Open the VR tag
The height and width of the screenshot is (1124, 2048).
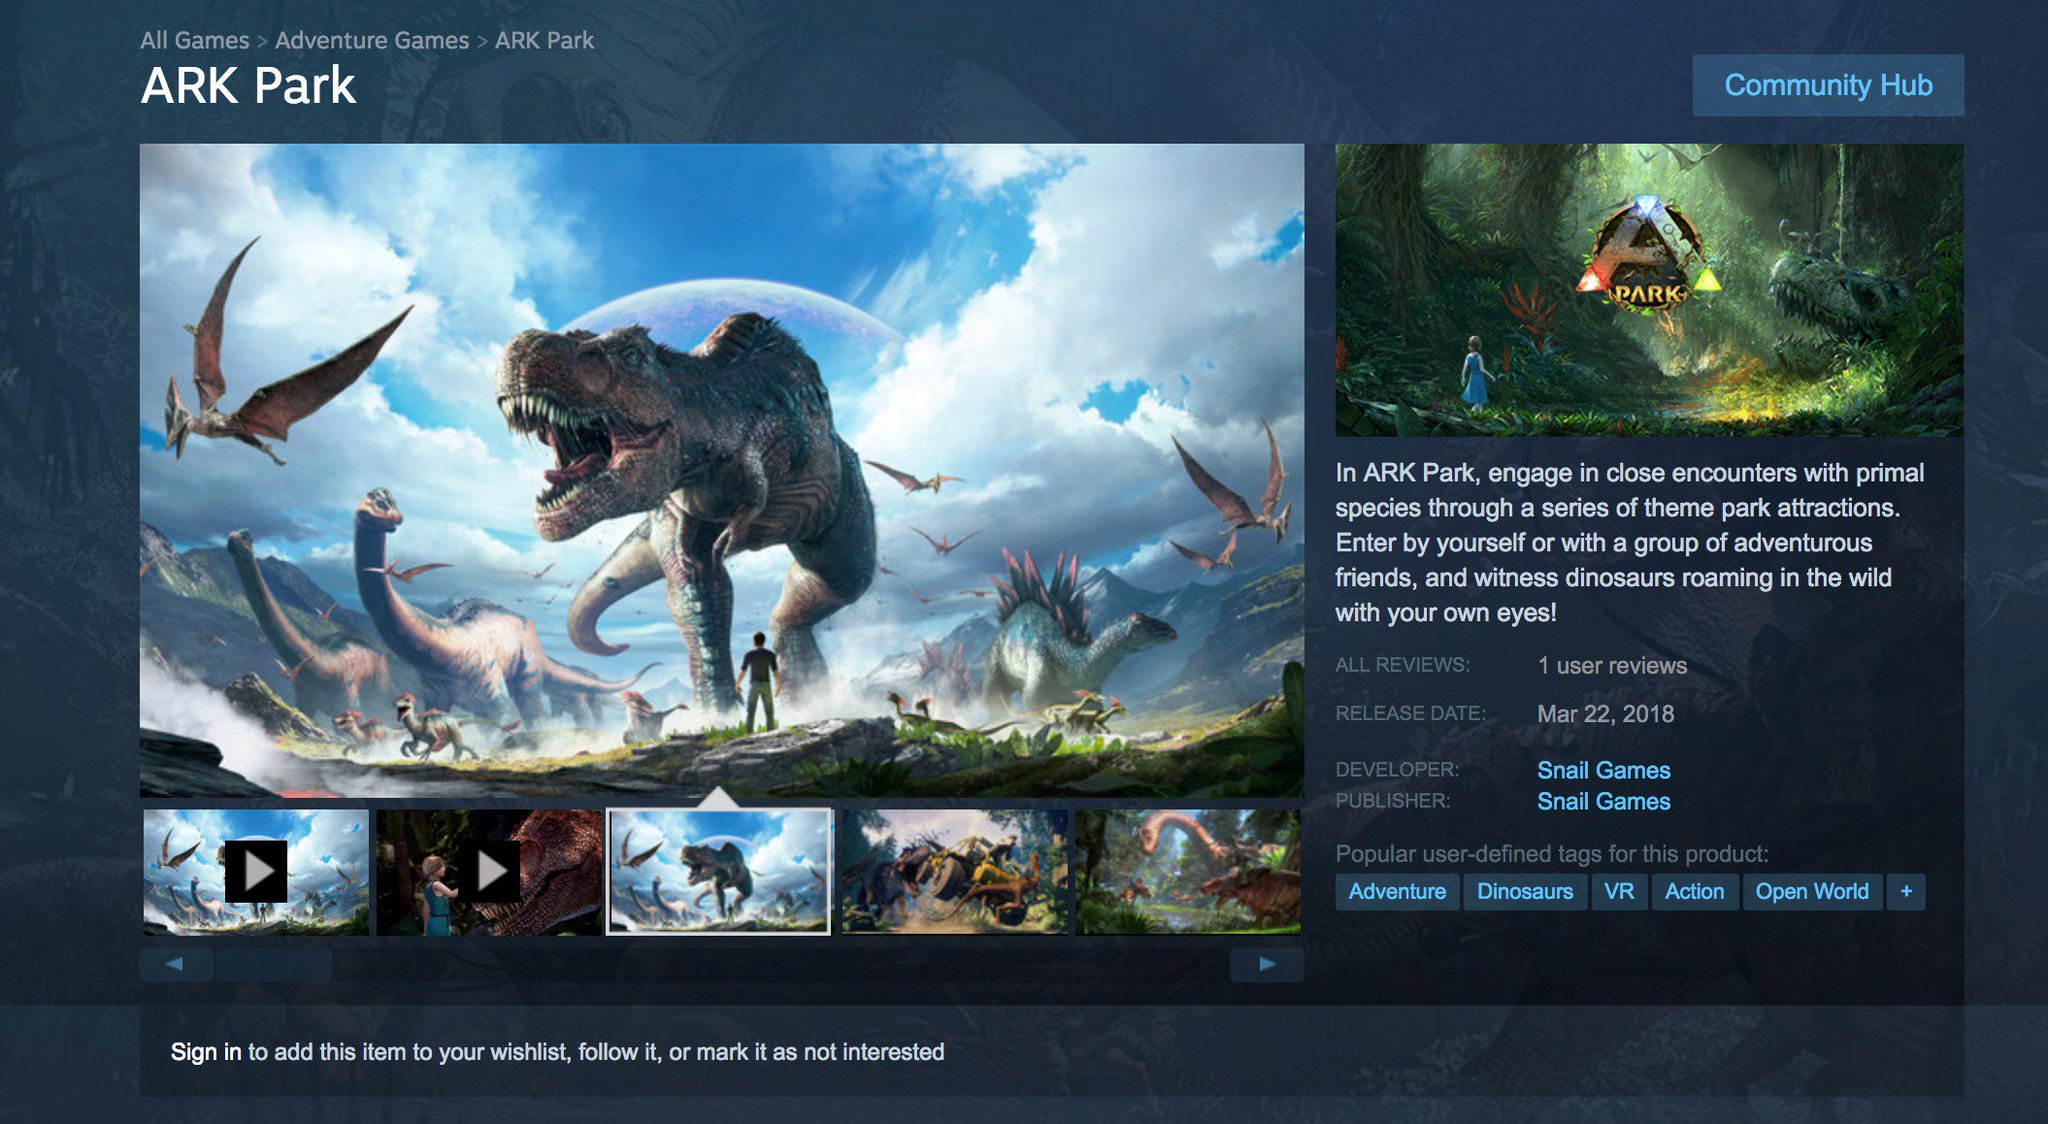point(1619,892)
